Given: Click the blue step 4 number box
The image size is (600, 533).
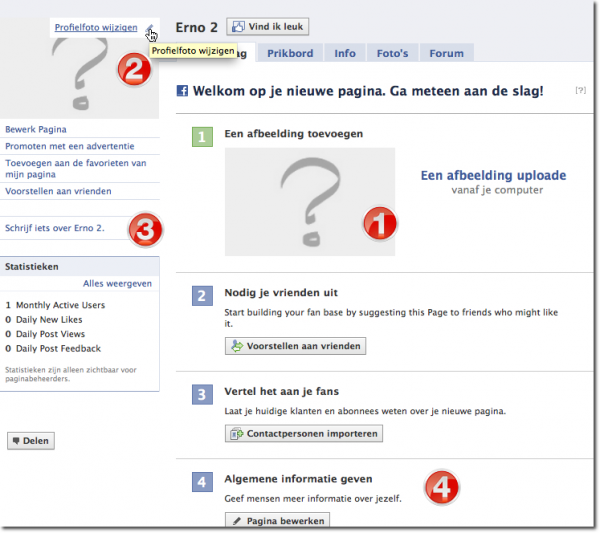Looking at the screenshot, I should click(x=202, y=482).
